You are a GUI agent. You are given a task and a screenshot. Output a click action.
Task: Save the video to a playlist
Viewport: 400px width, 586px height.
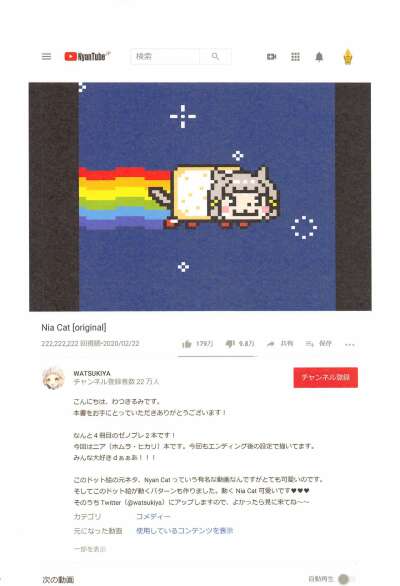(319, 344)
